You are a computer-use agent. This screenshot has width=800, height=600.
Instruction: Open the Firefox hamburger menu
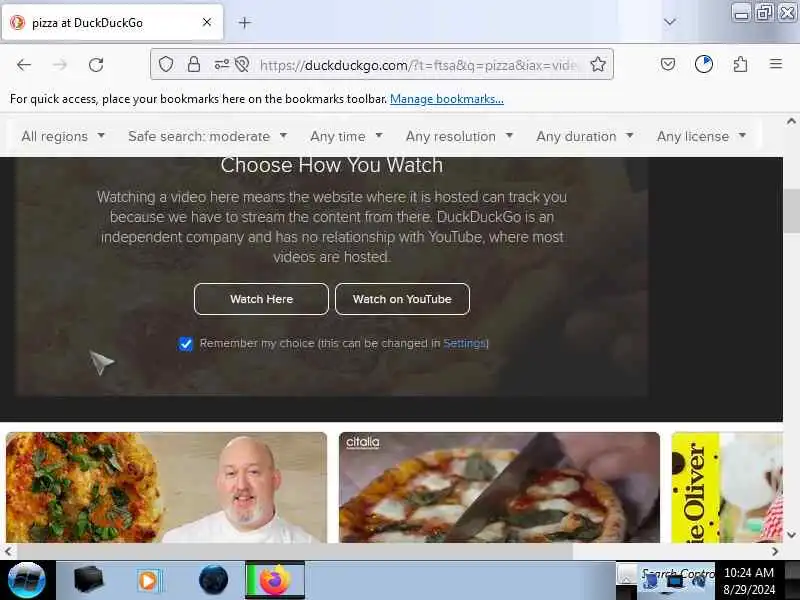coord(776,64)
